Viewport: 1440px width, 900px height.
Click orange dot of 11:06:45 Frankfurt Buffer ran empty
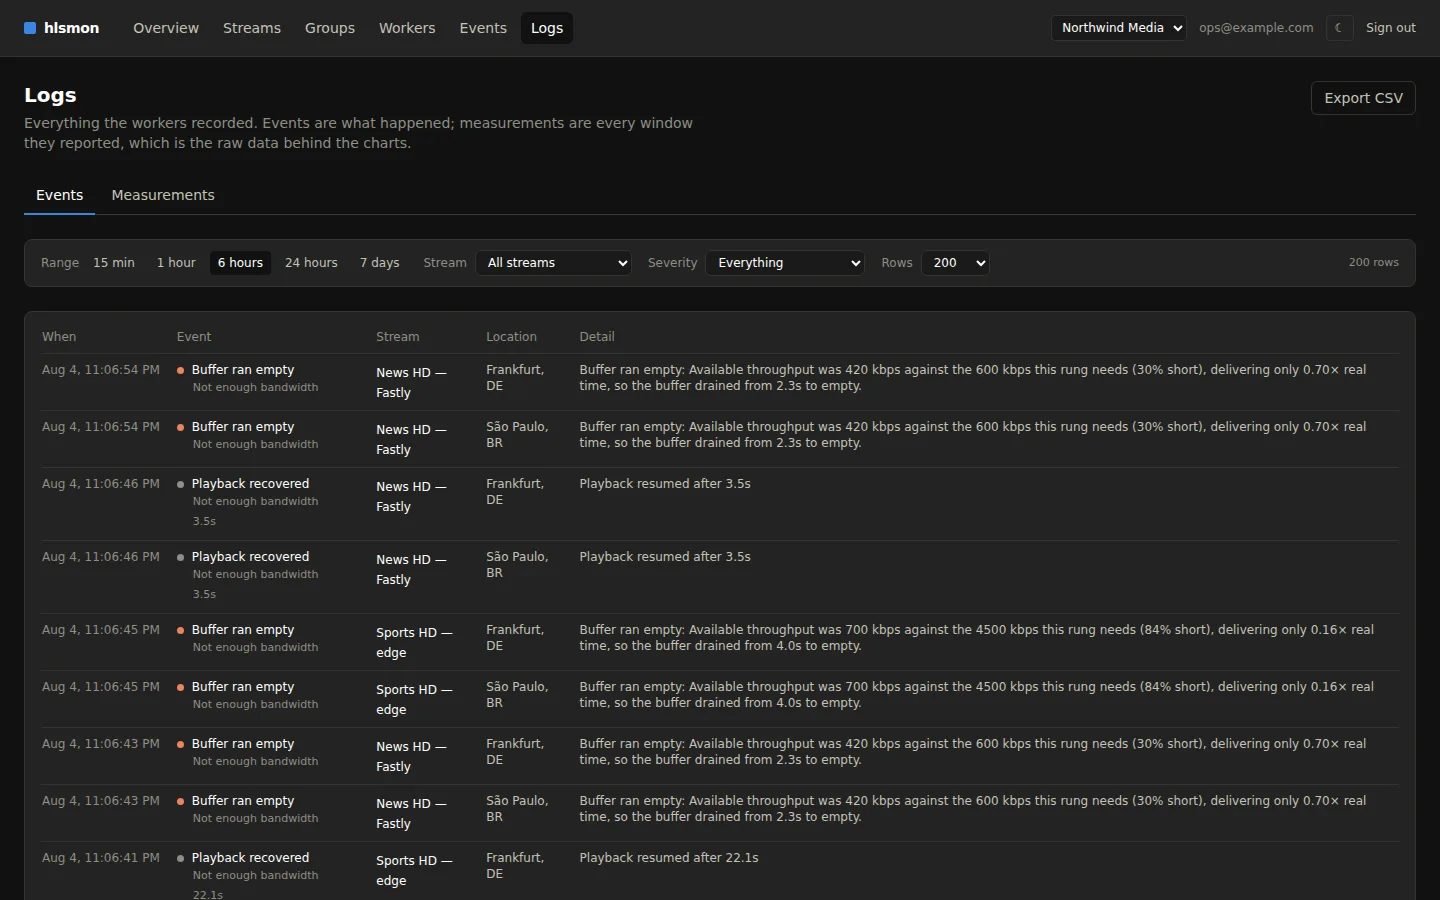[x=181, y=630]
